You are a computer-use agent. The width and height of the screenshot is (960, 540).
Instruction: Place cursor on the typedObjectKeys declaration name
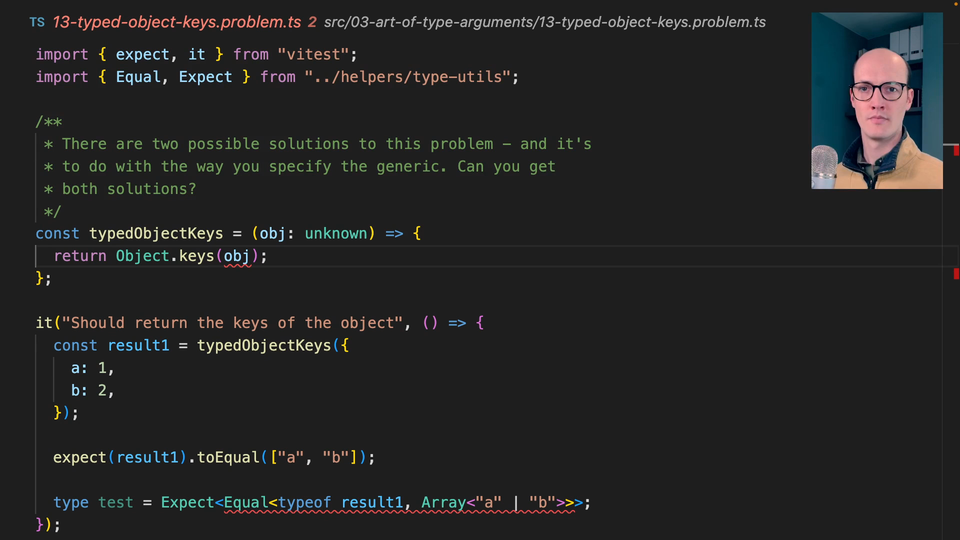click(x=155, y=233)
